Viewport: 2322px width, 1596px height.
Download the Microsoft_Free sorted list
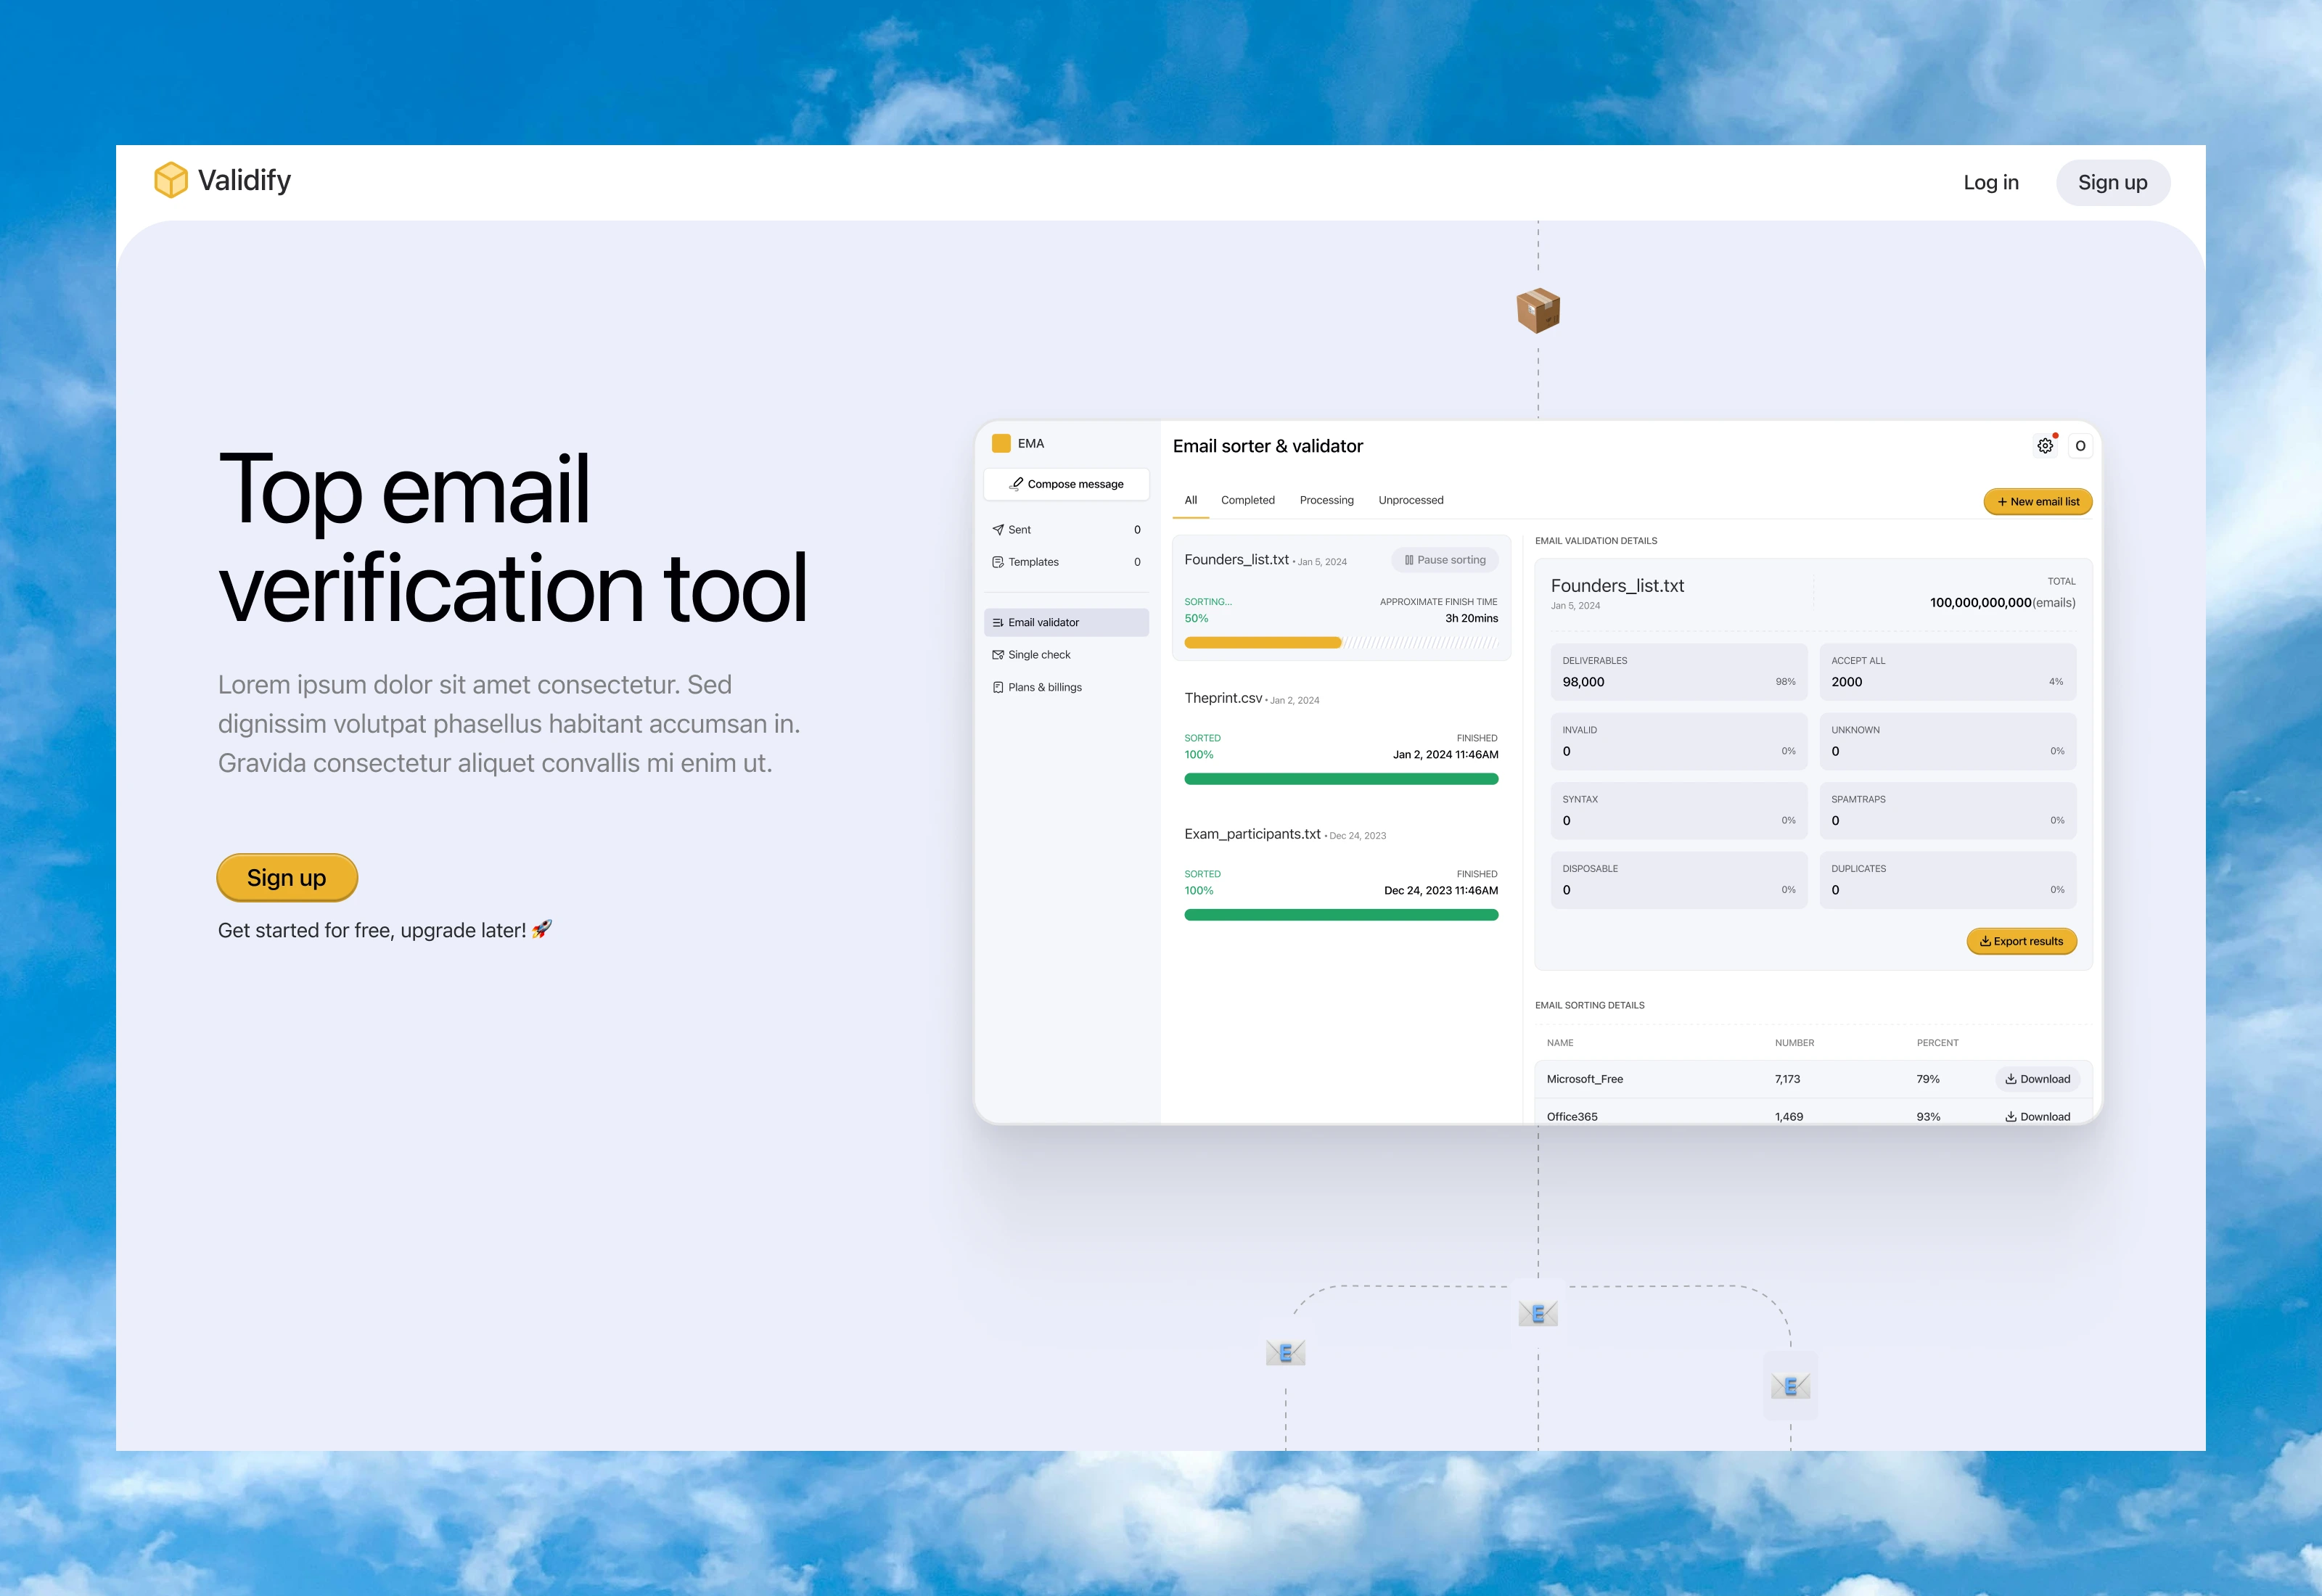tap(2037, 1079)
